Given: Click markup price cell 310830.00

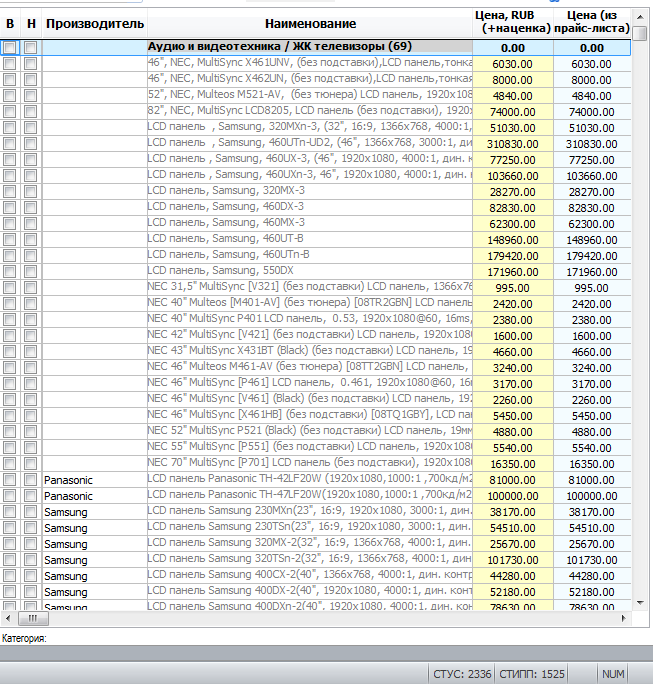Looking at the screenshot, I should pos(513,144).
